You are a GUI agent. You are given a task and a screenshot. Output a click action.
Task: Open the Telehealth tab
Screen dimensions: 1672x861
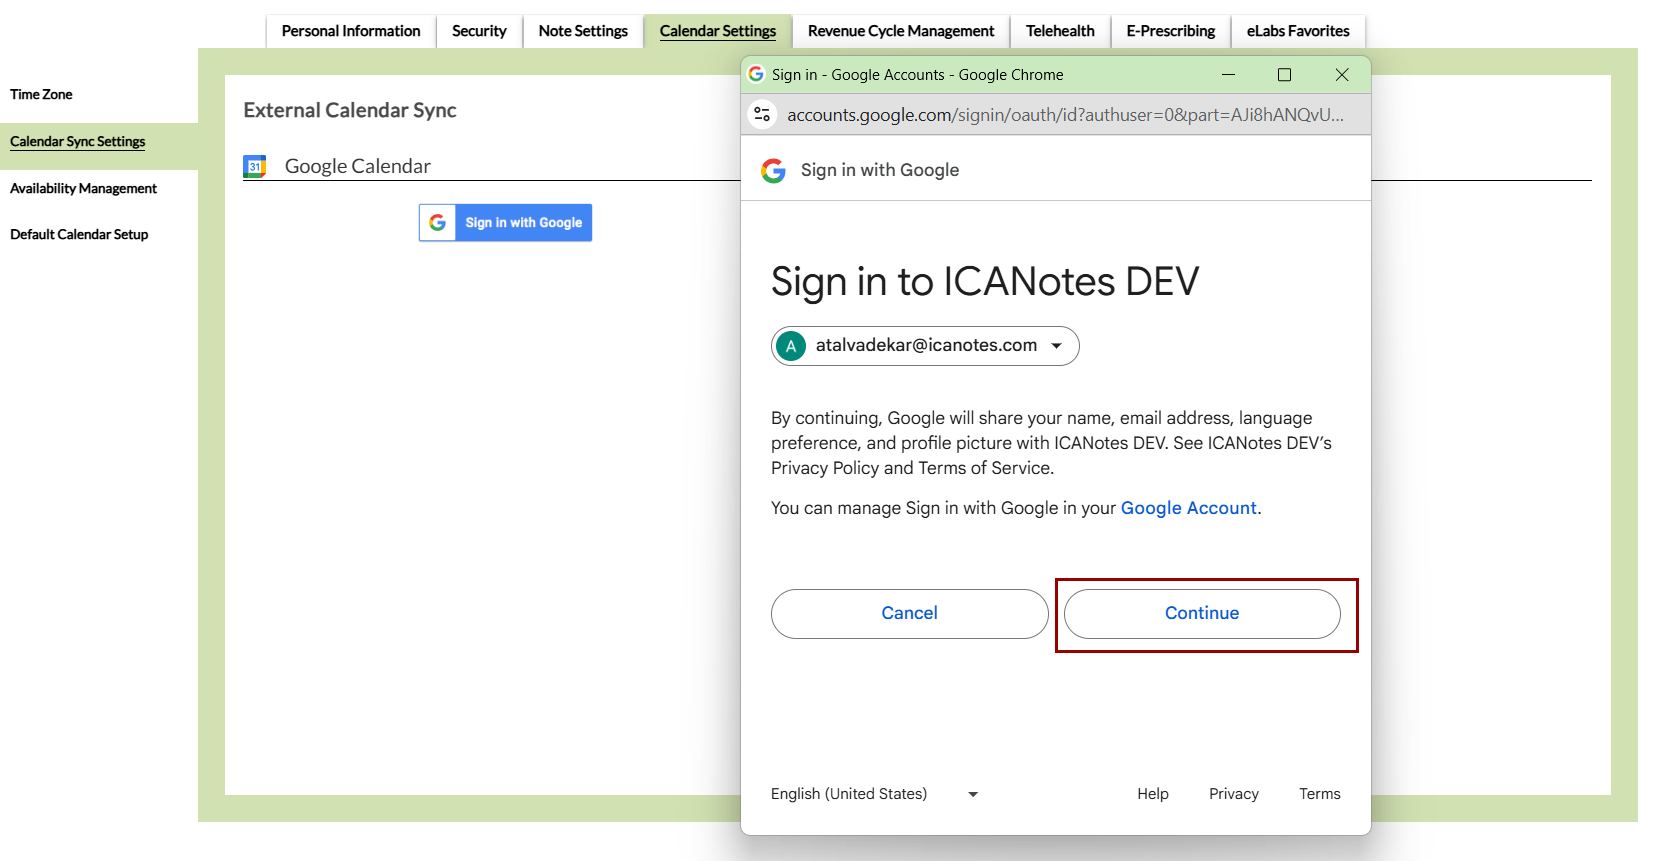coord(1060,31)
